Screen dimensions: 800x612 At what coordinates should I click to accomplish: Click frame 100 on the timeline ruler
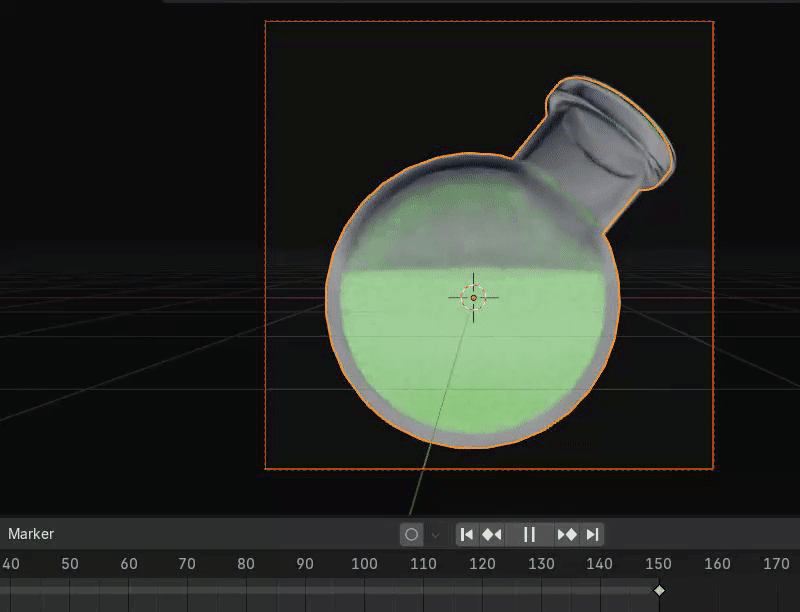tap(364, 564)
